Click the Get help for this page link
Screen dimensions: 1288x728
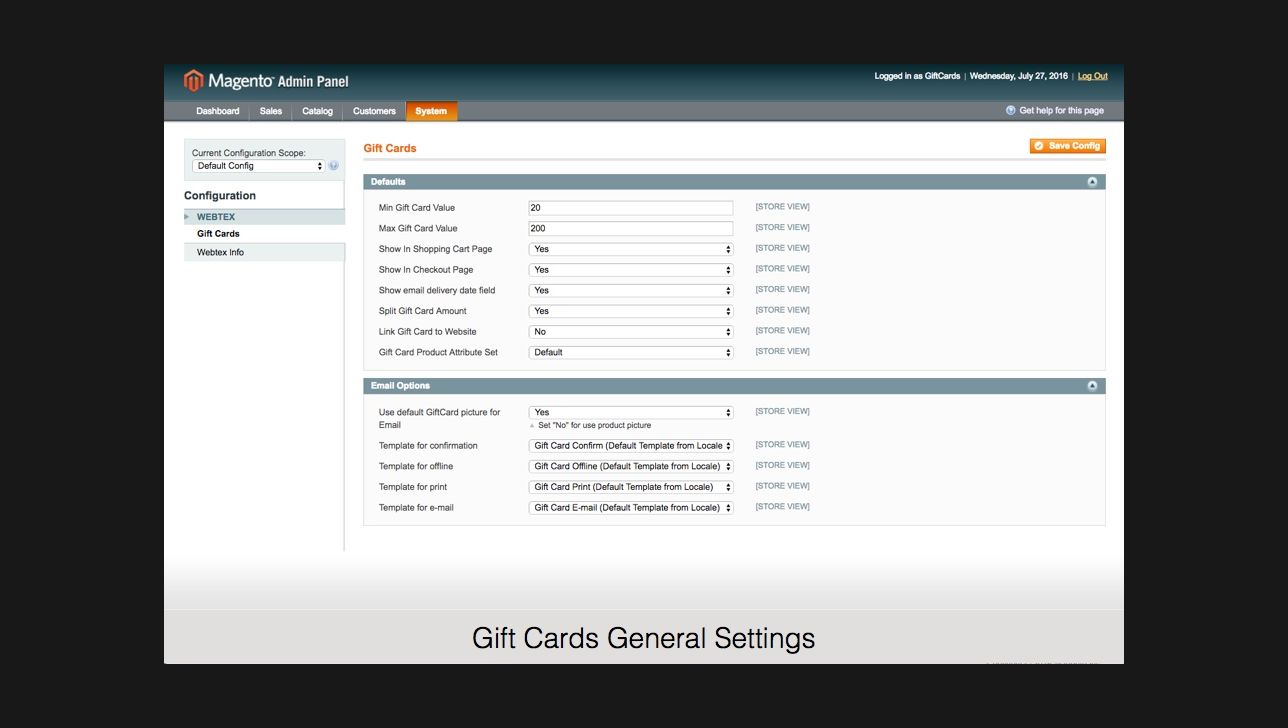[x=1061, y=111]
